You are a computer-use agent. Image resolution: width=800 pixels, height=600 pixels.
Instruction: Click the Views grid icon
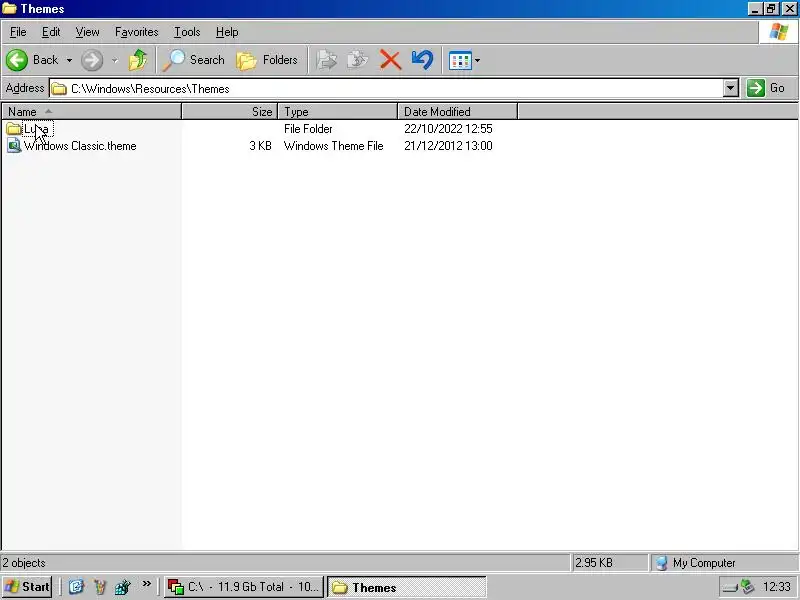[x=460, y=61]
